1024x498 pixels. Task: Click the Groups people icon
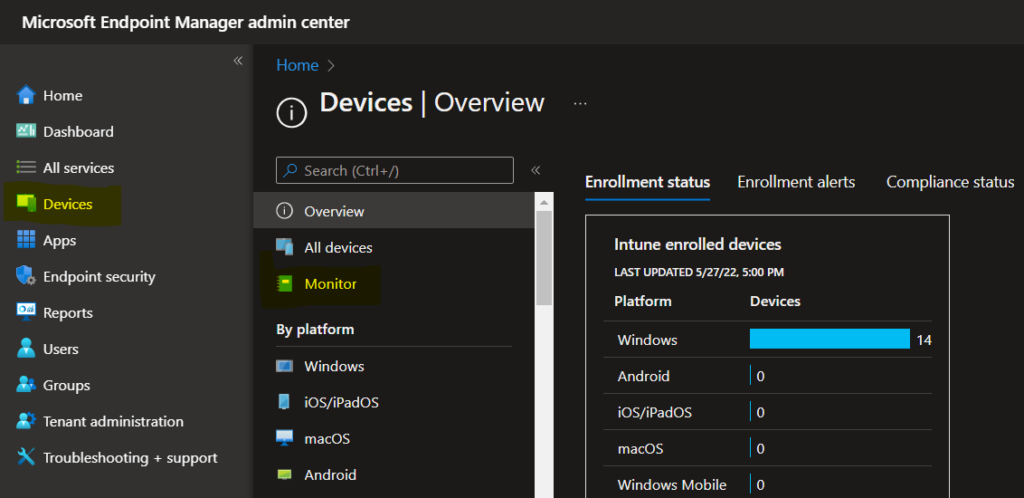pos(25,385)
